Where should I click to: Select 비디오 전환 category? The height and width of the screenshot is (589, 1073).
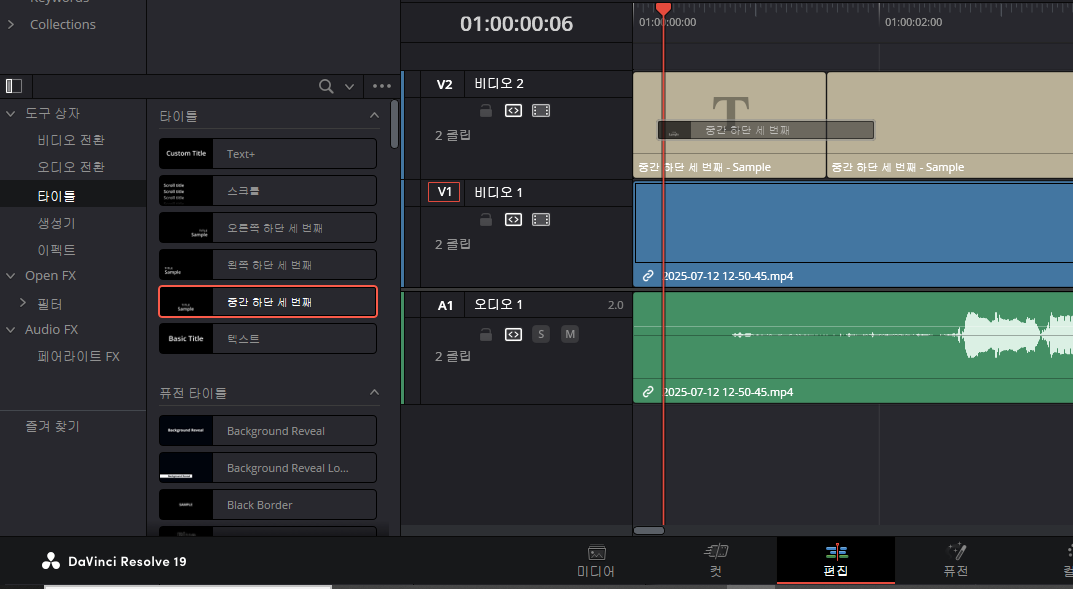[x=71, y=140]
